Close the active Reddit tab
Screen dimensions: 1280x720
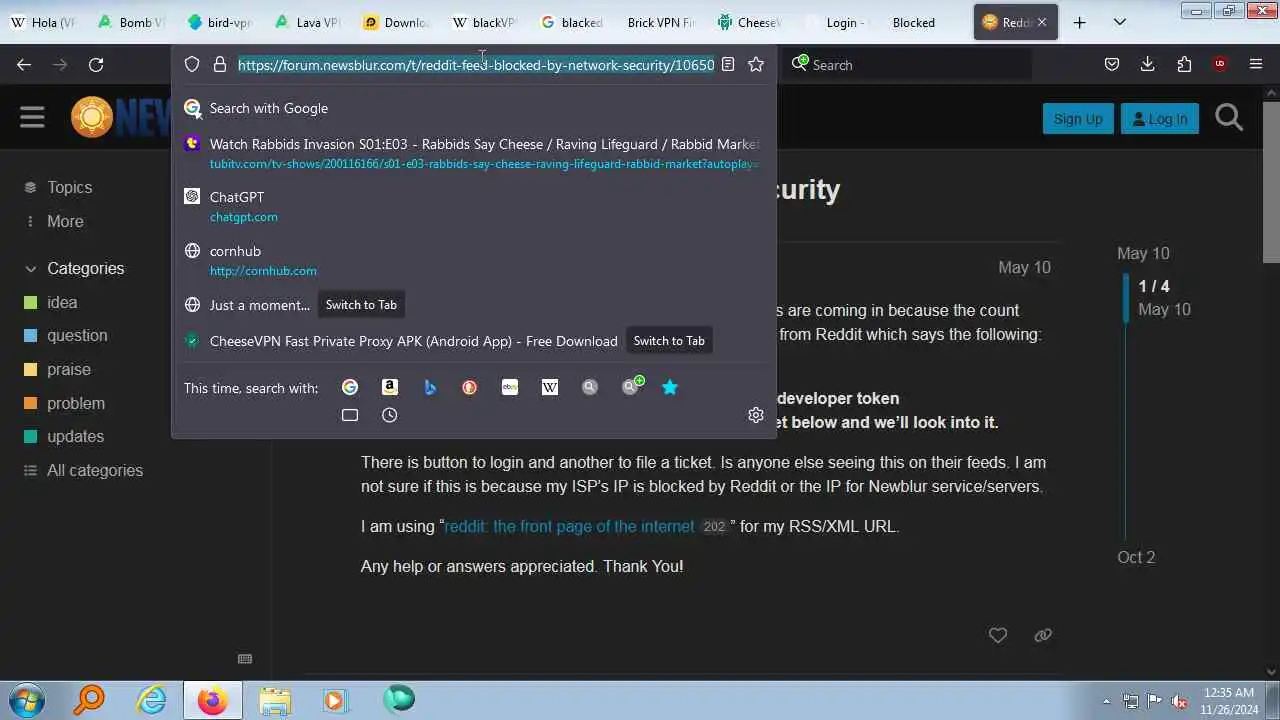coord(1042,22)
